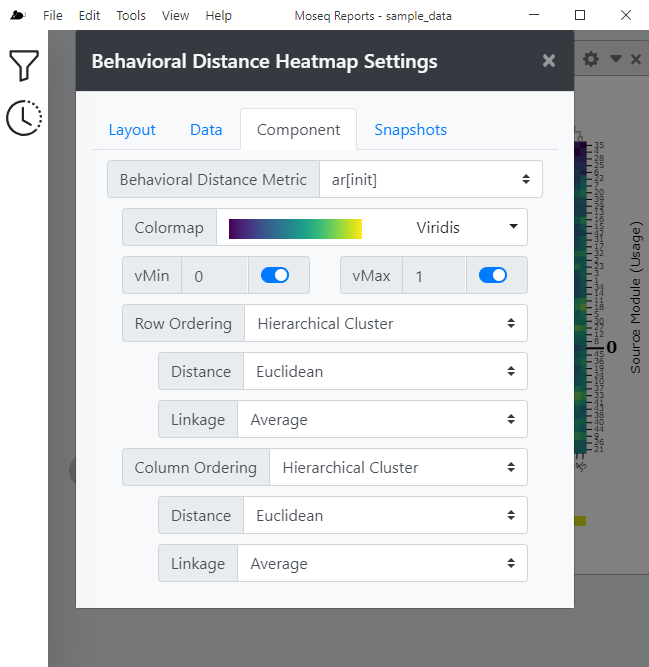
Task: Open the gear settings icon behind dialog
Action: [x=591, y=59]
